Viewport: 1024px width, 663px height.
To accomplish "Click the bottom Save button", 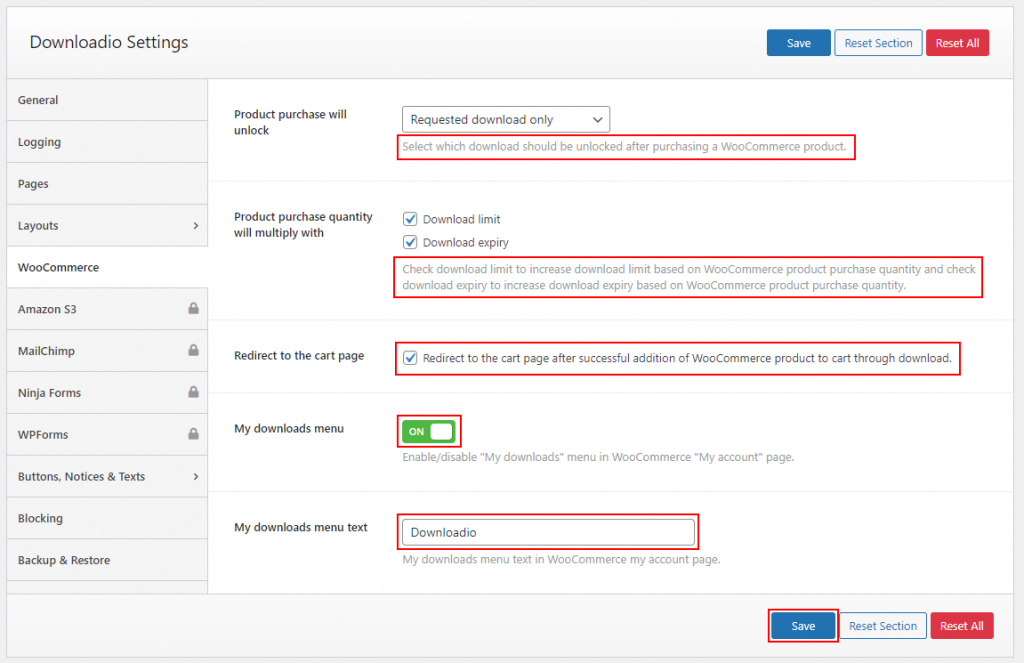I will (x=803, y=626).
